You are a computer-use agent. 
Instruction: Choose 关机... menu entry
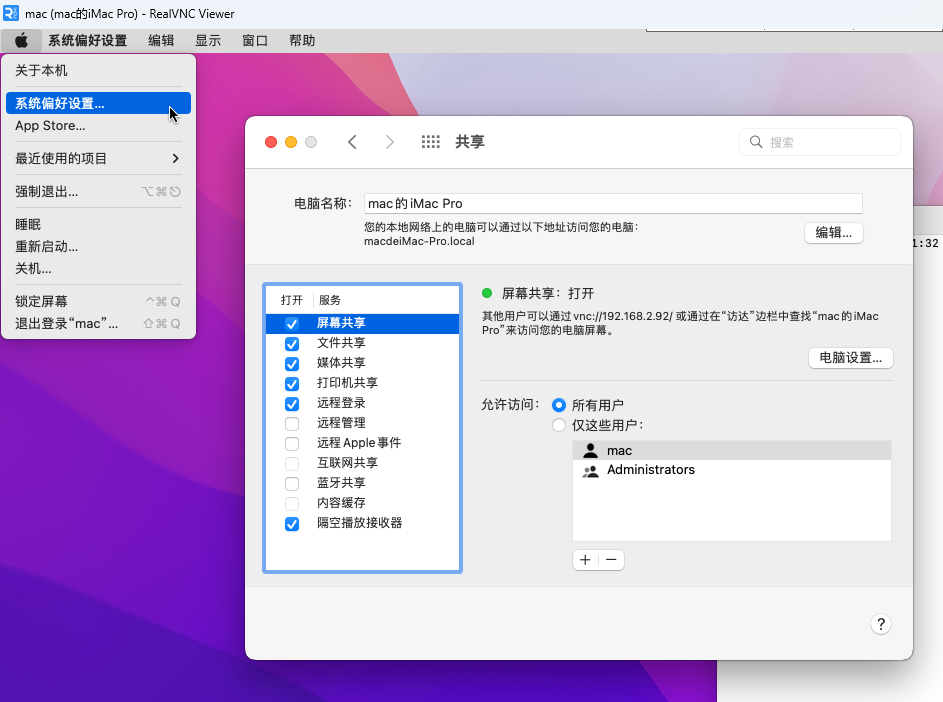click(x=99, y=268)
